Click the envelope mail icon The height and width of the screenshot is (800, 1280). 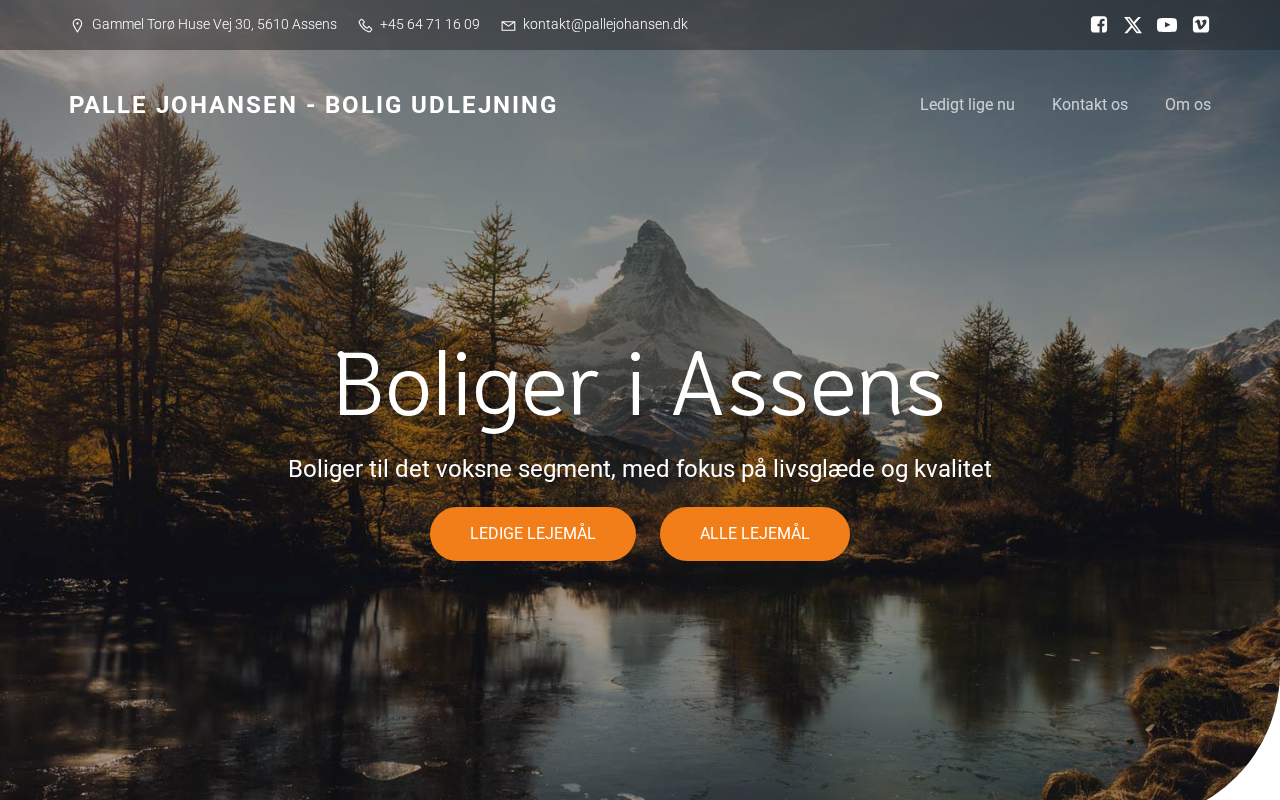click(508, 25)
